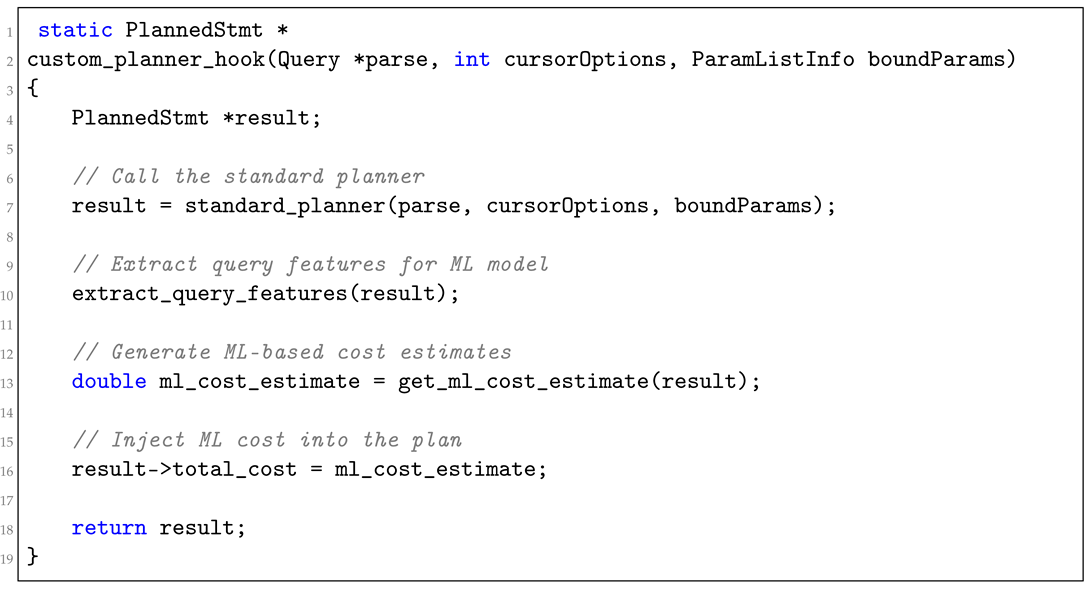
Task: Click the Query parameter type in the signature
Action: pos(309,60)
